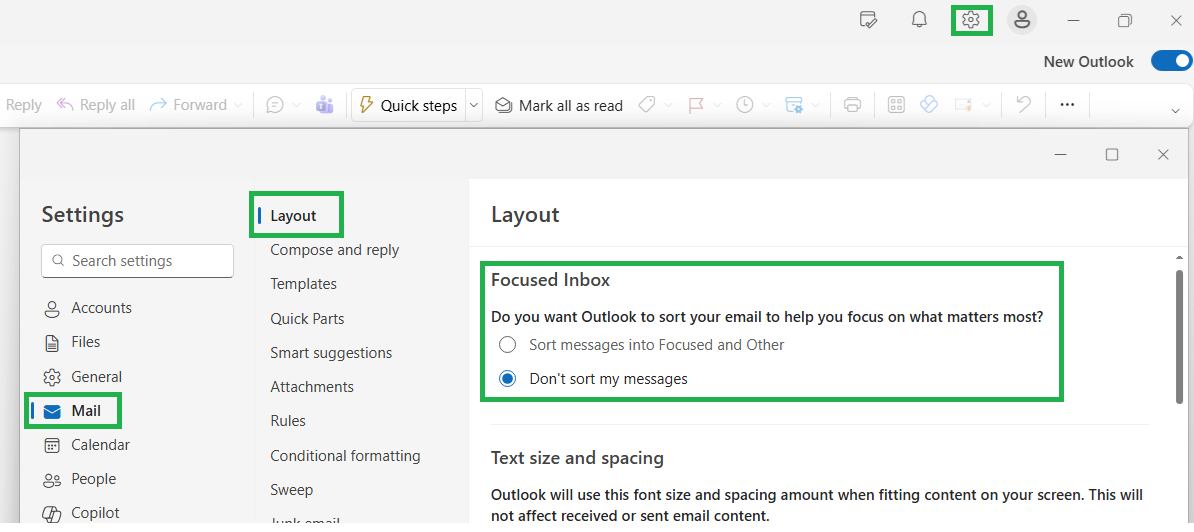The image size is (1194, 532).
Task: Open Smart suggestions settings
Action: click(331, 353)
